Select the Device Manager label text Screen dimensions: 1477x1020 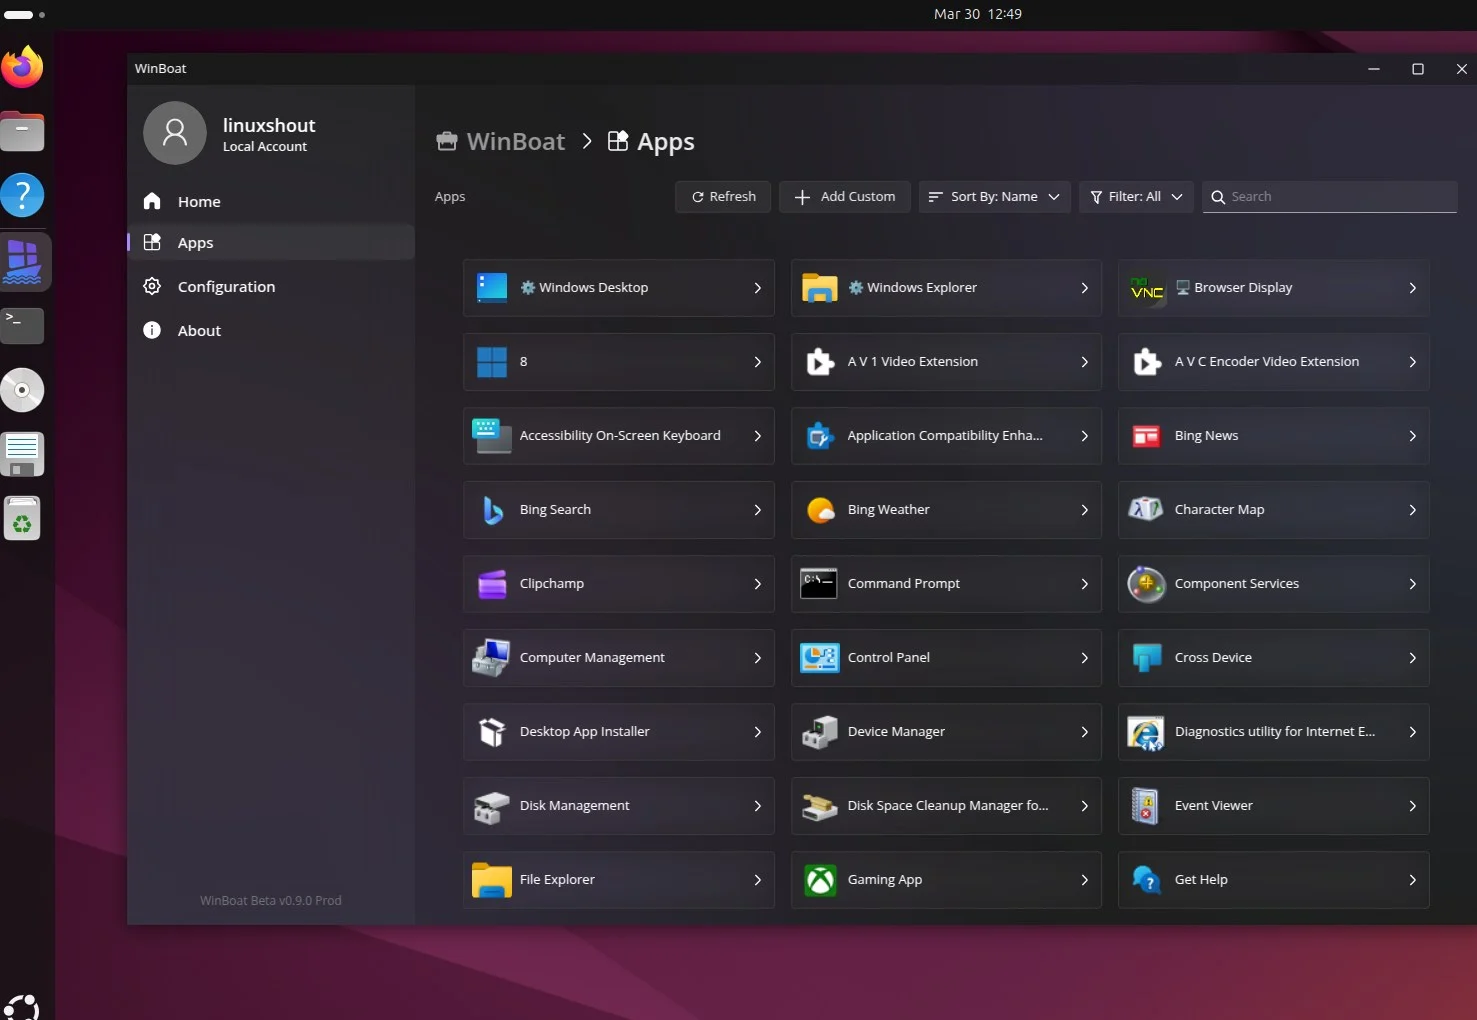point(896,732)
